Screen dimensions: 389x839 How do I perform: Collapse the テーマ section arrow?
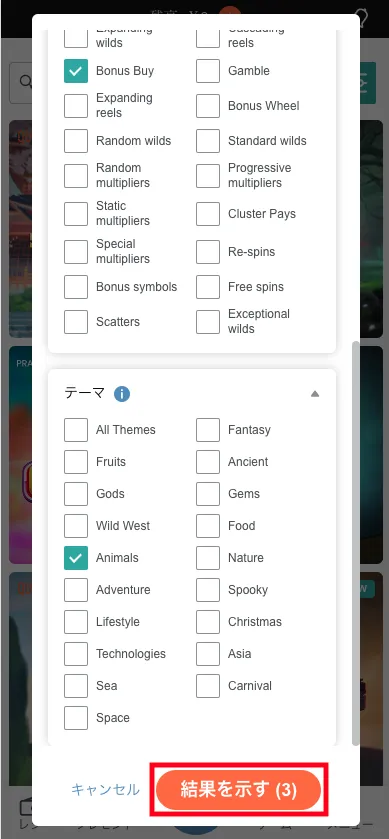click(x=315, y=394)
